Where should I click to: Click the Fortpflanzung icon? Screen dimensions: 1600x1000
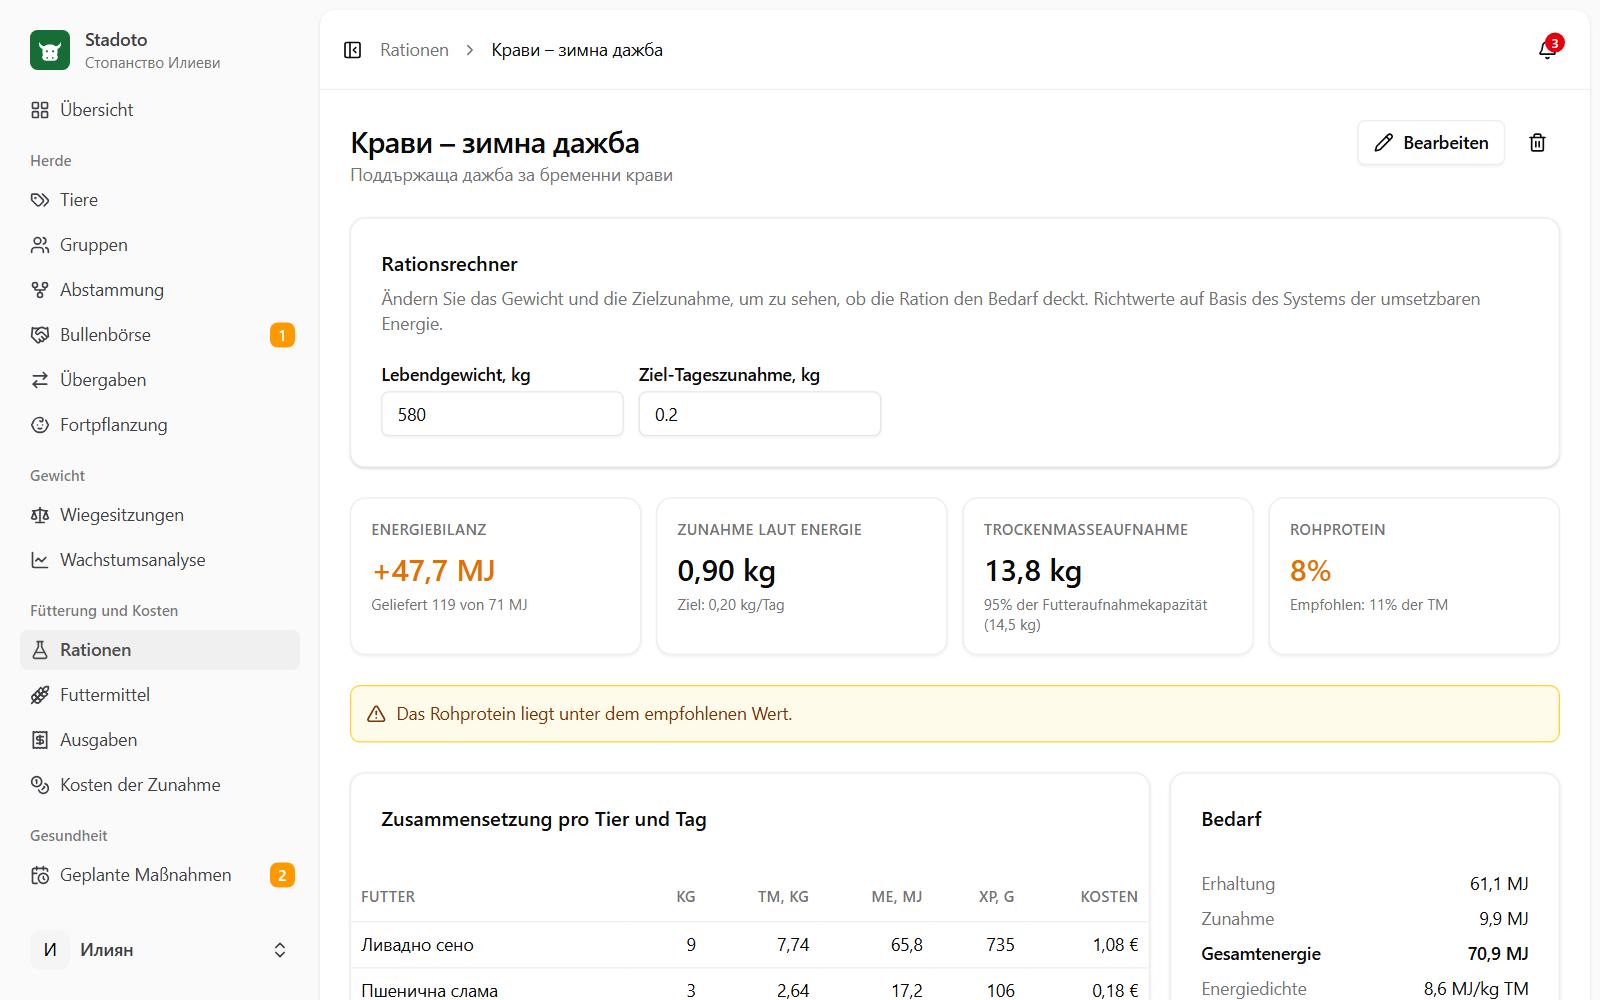(x=40, y=425)
